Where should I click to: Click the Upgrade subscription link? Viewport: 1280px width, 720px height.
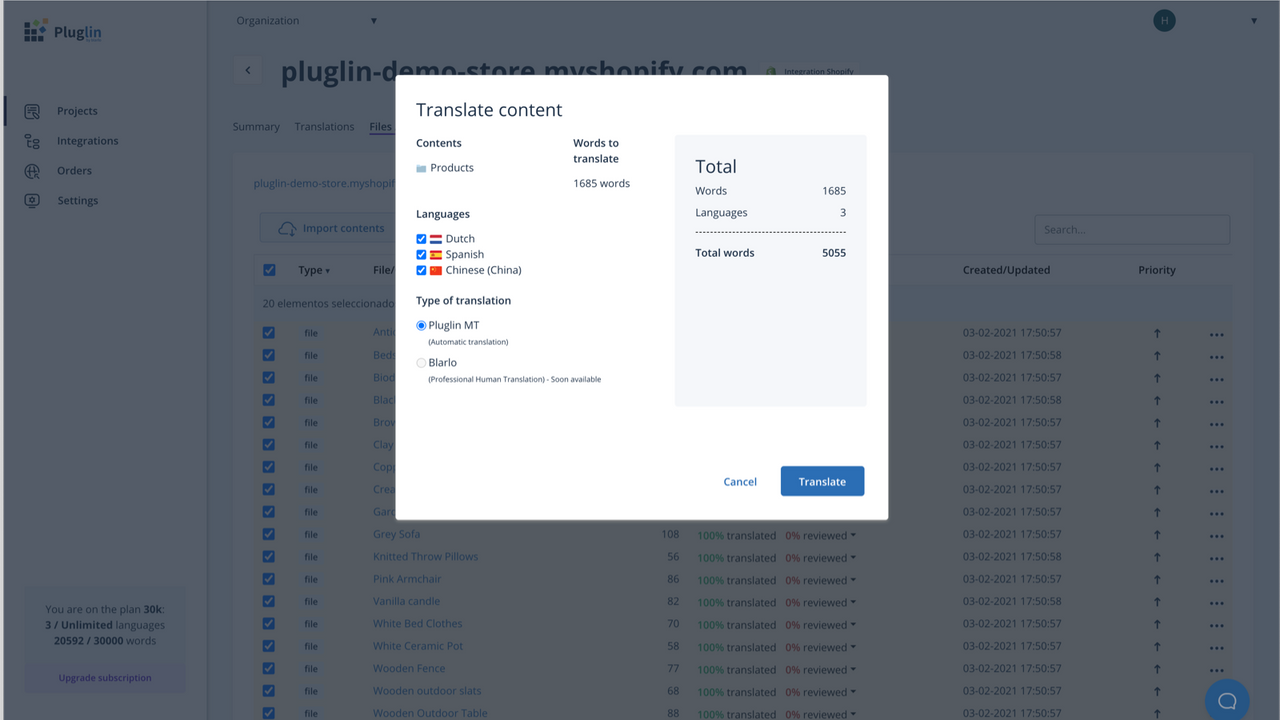(104, 677)
